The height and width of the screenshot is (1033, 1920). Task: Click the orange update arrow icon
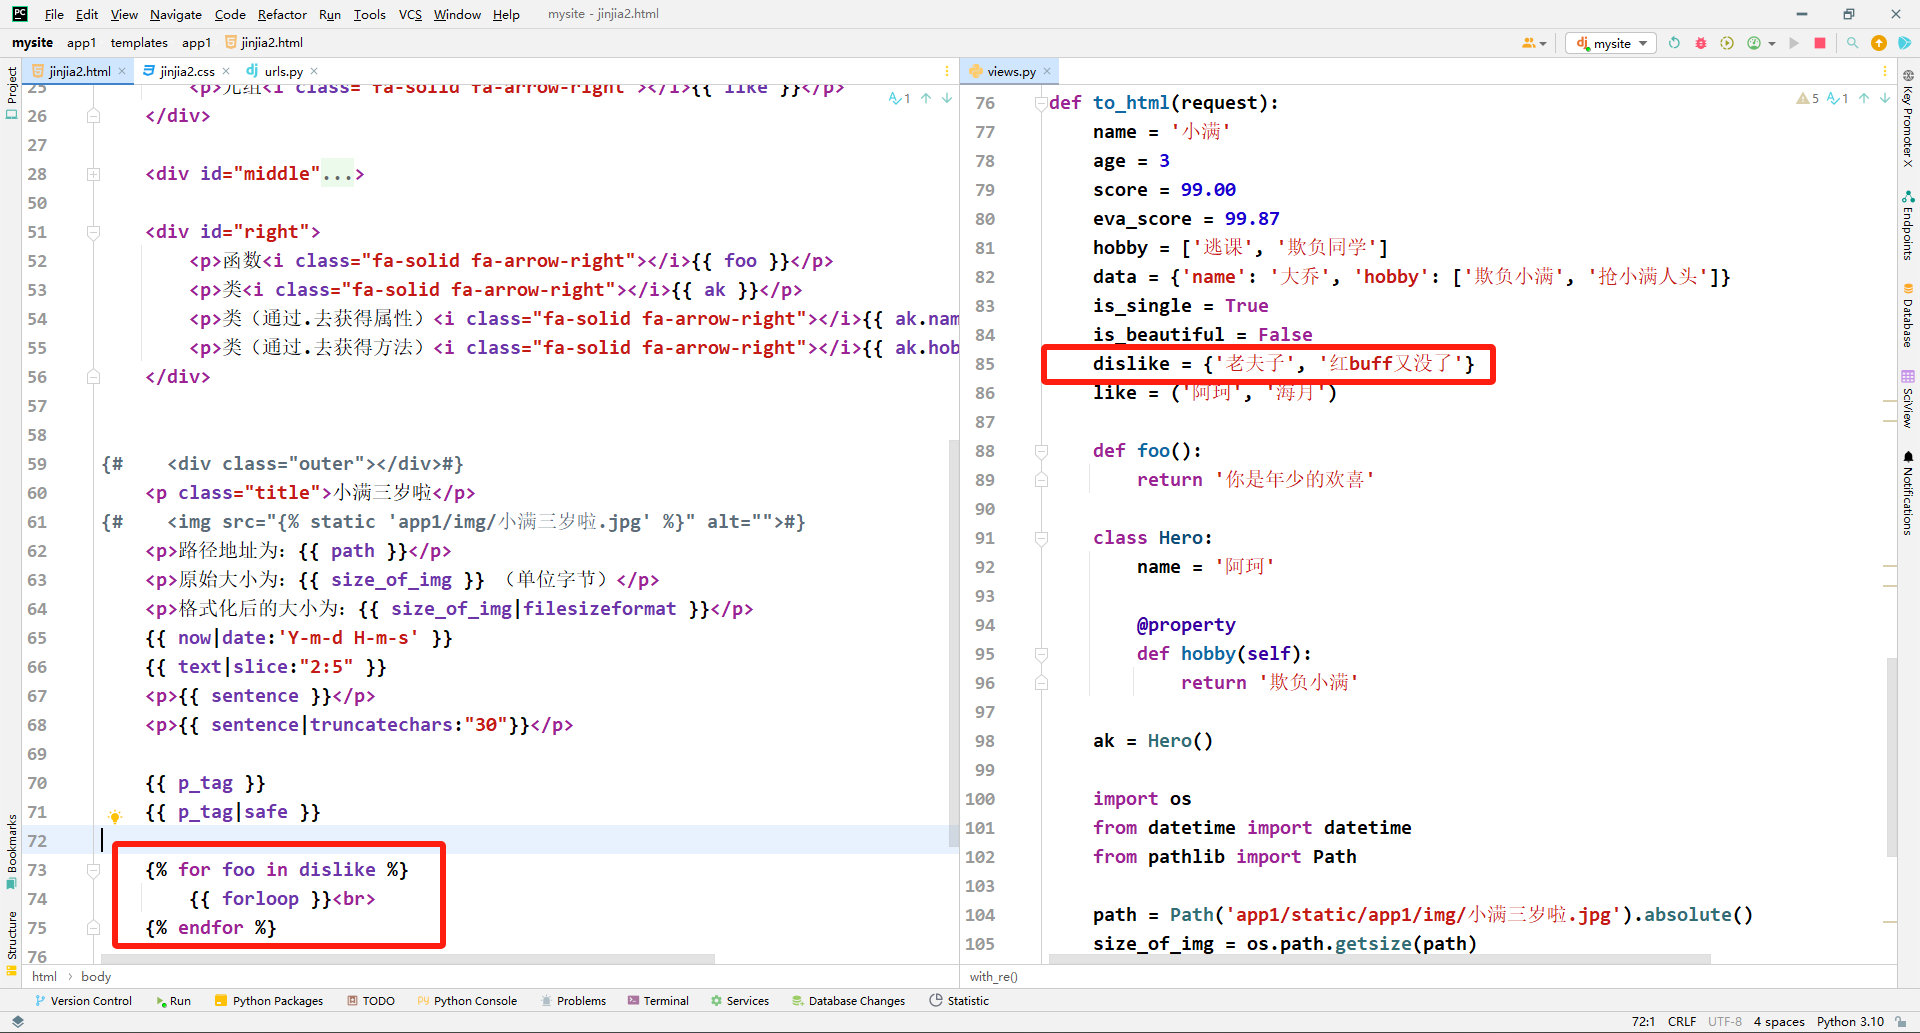[1879, 43]
